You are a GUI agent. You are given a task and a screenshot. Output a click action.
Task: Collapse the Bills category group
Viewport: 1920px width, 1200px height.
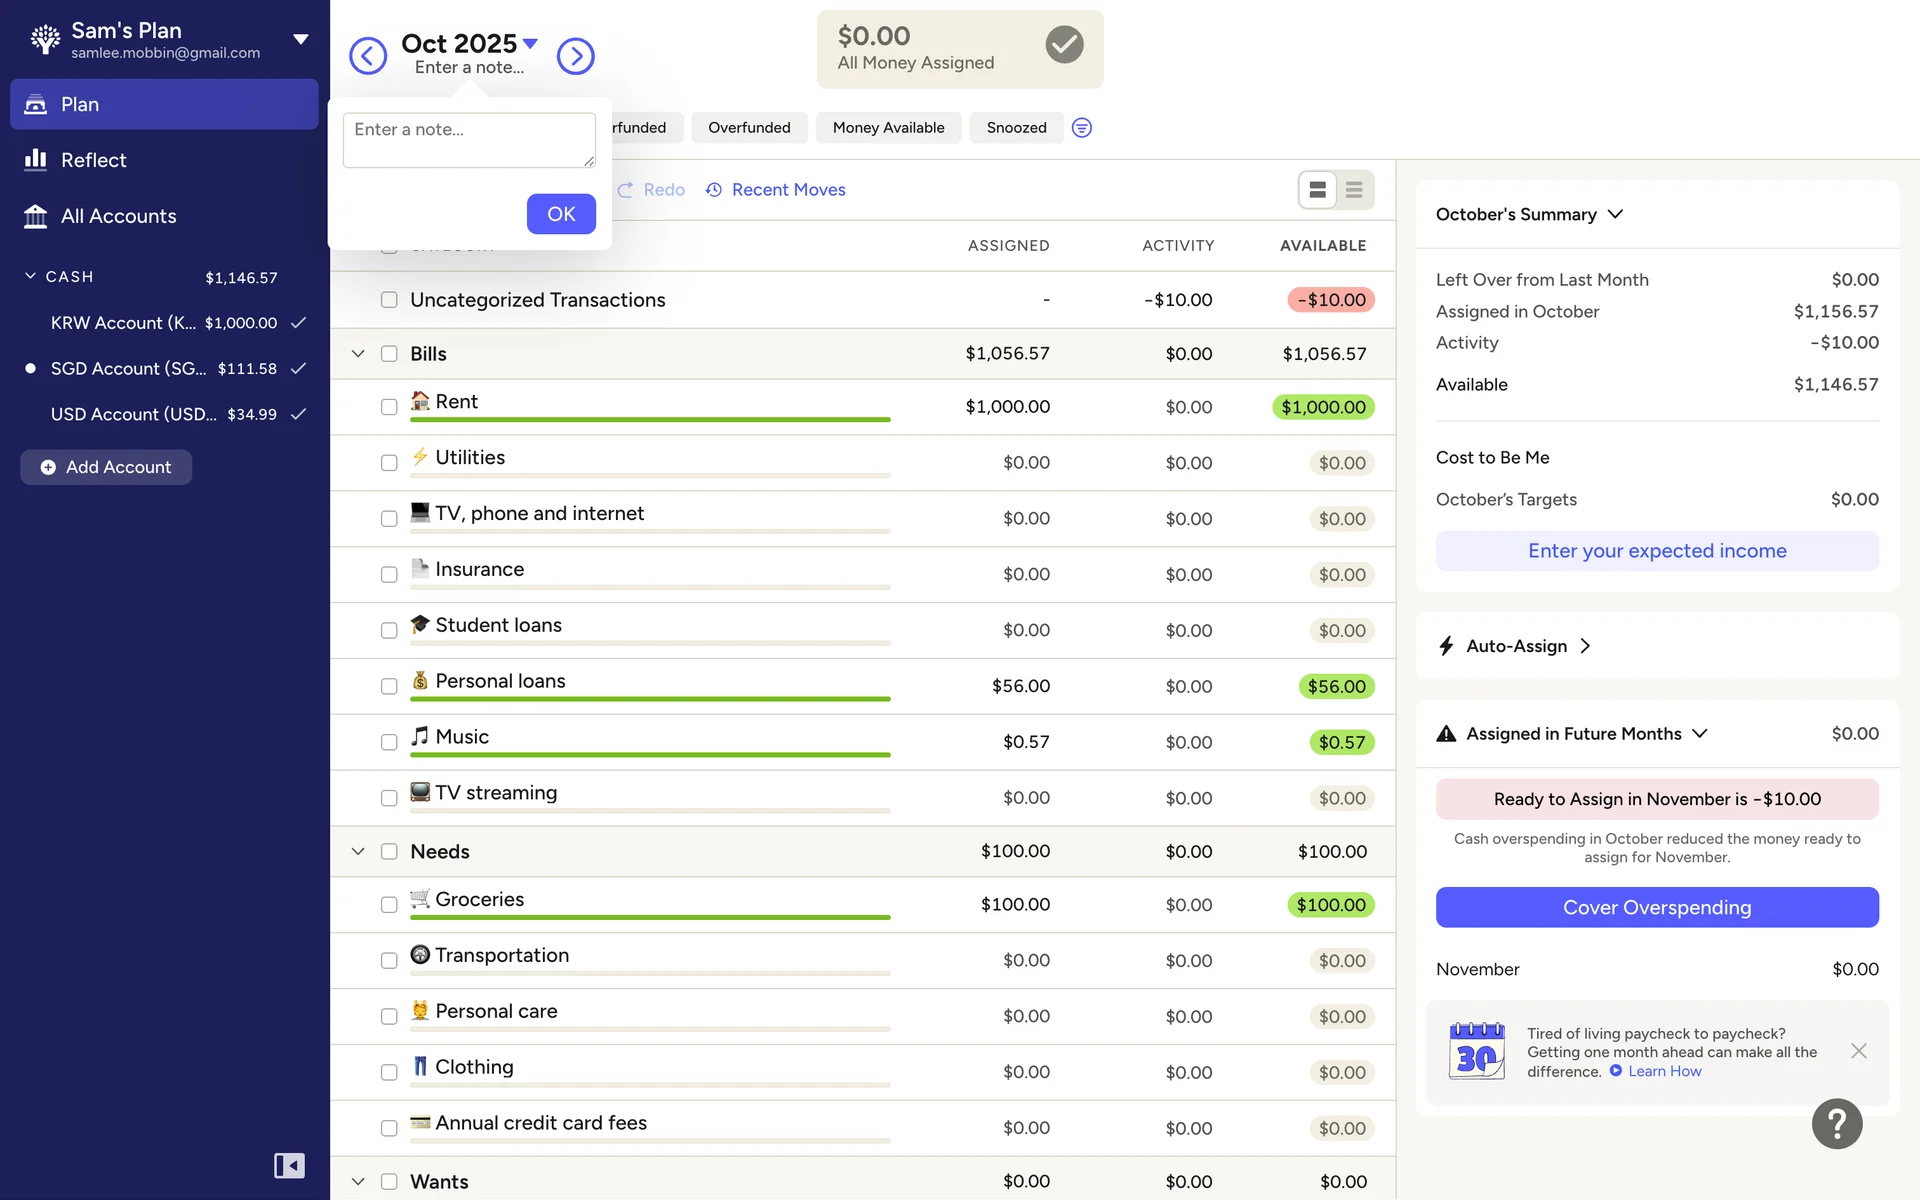pyautogui.click(x=358, y=354)
